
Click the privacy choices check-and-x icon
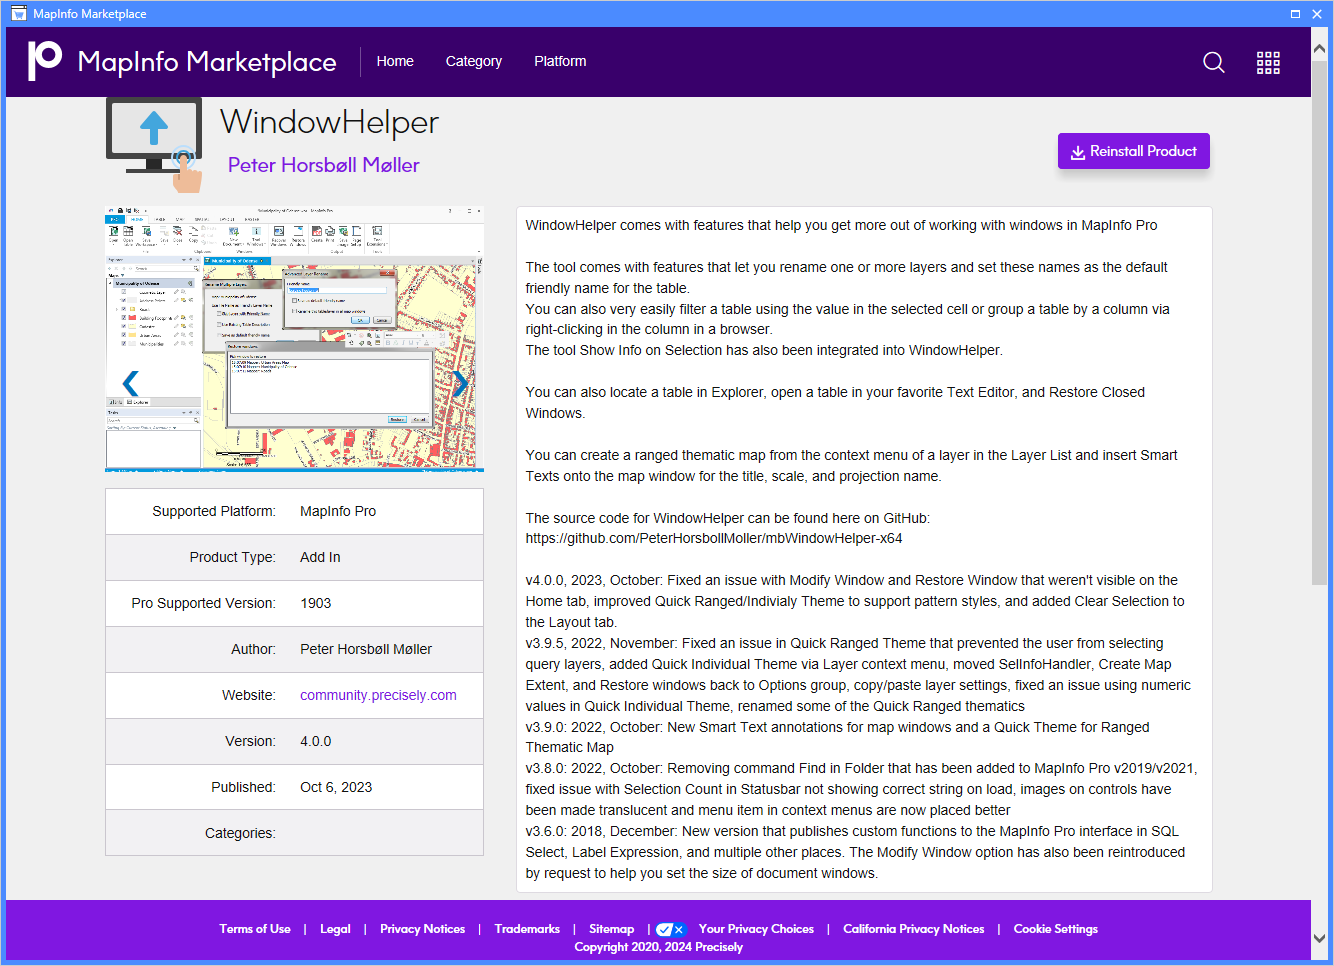[670, 929]
